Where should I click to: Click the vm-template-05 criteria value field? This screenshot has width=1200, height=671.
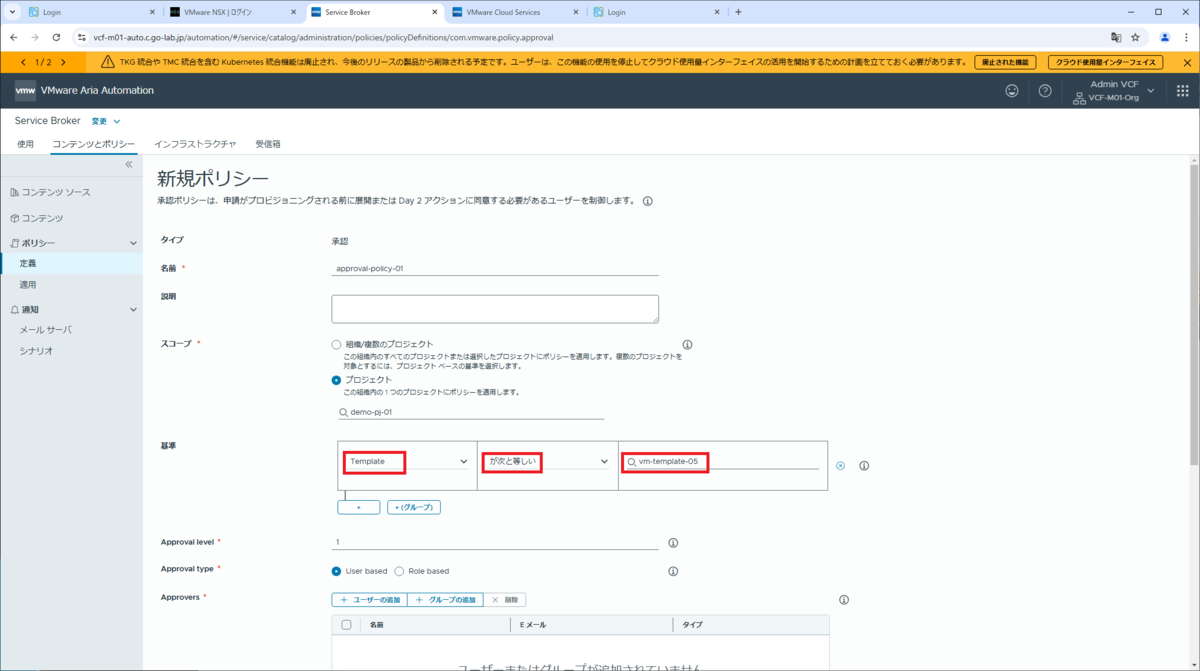point(723,462)
